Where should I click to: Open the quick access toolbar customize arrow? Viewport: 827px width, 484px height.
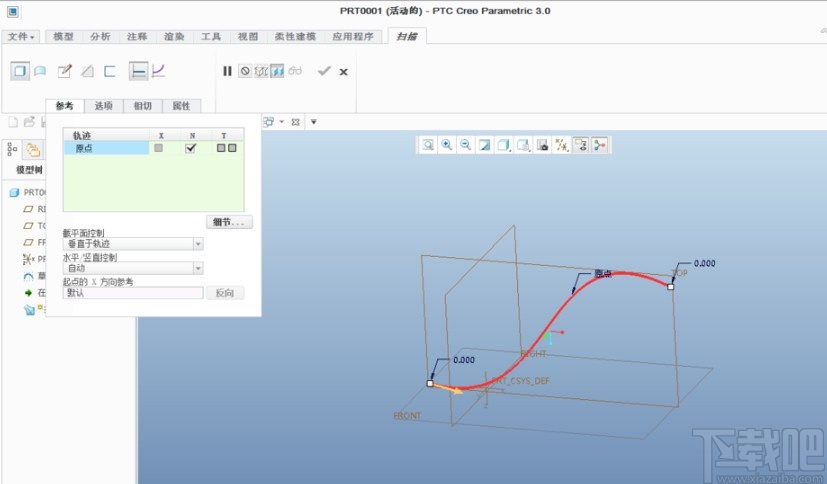pyautogui.click(x=314, y=122)
